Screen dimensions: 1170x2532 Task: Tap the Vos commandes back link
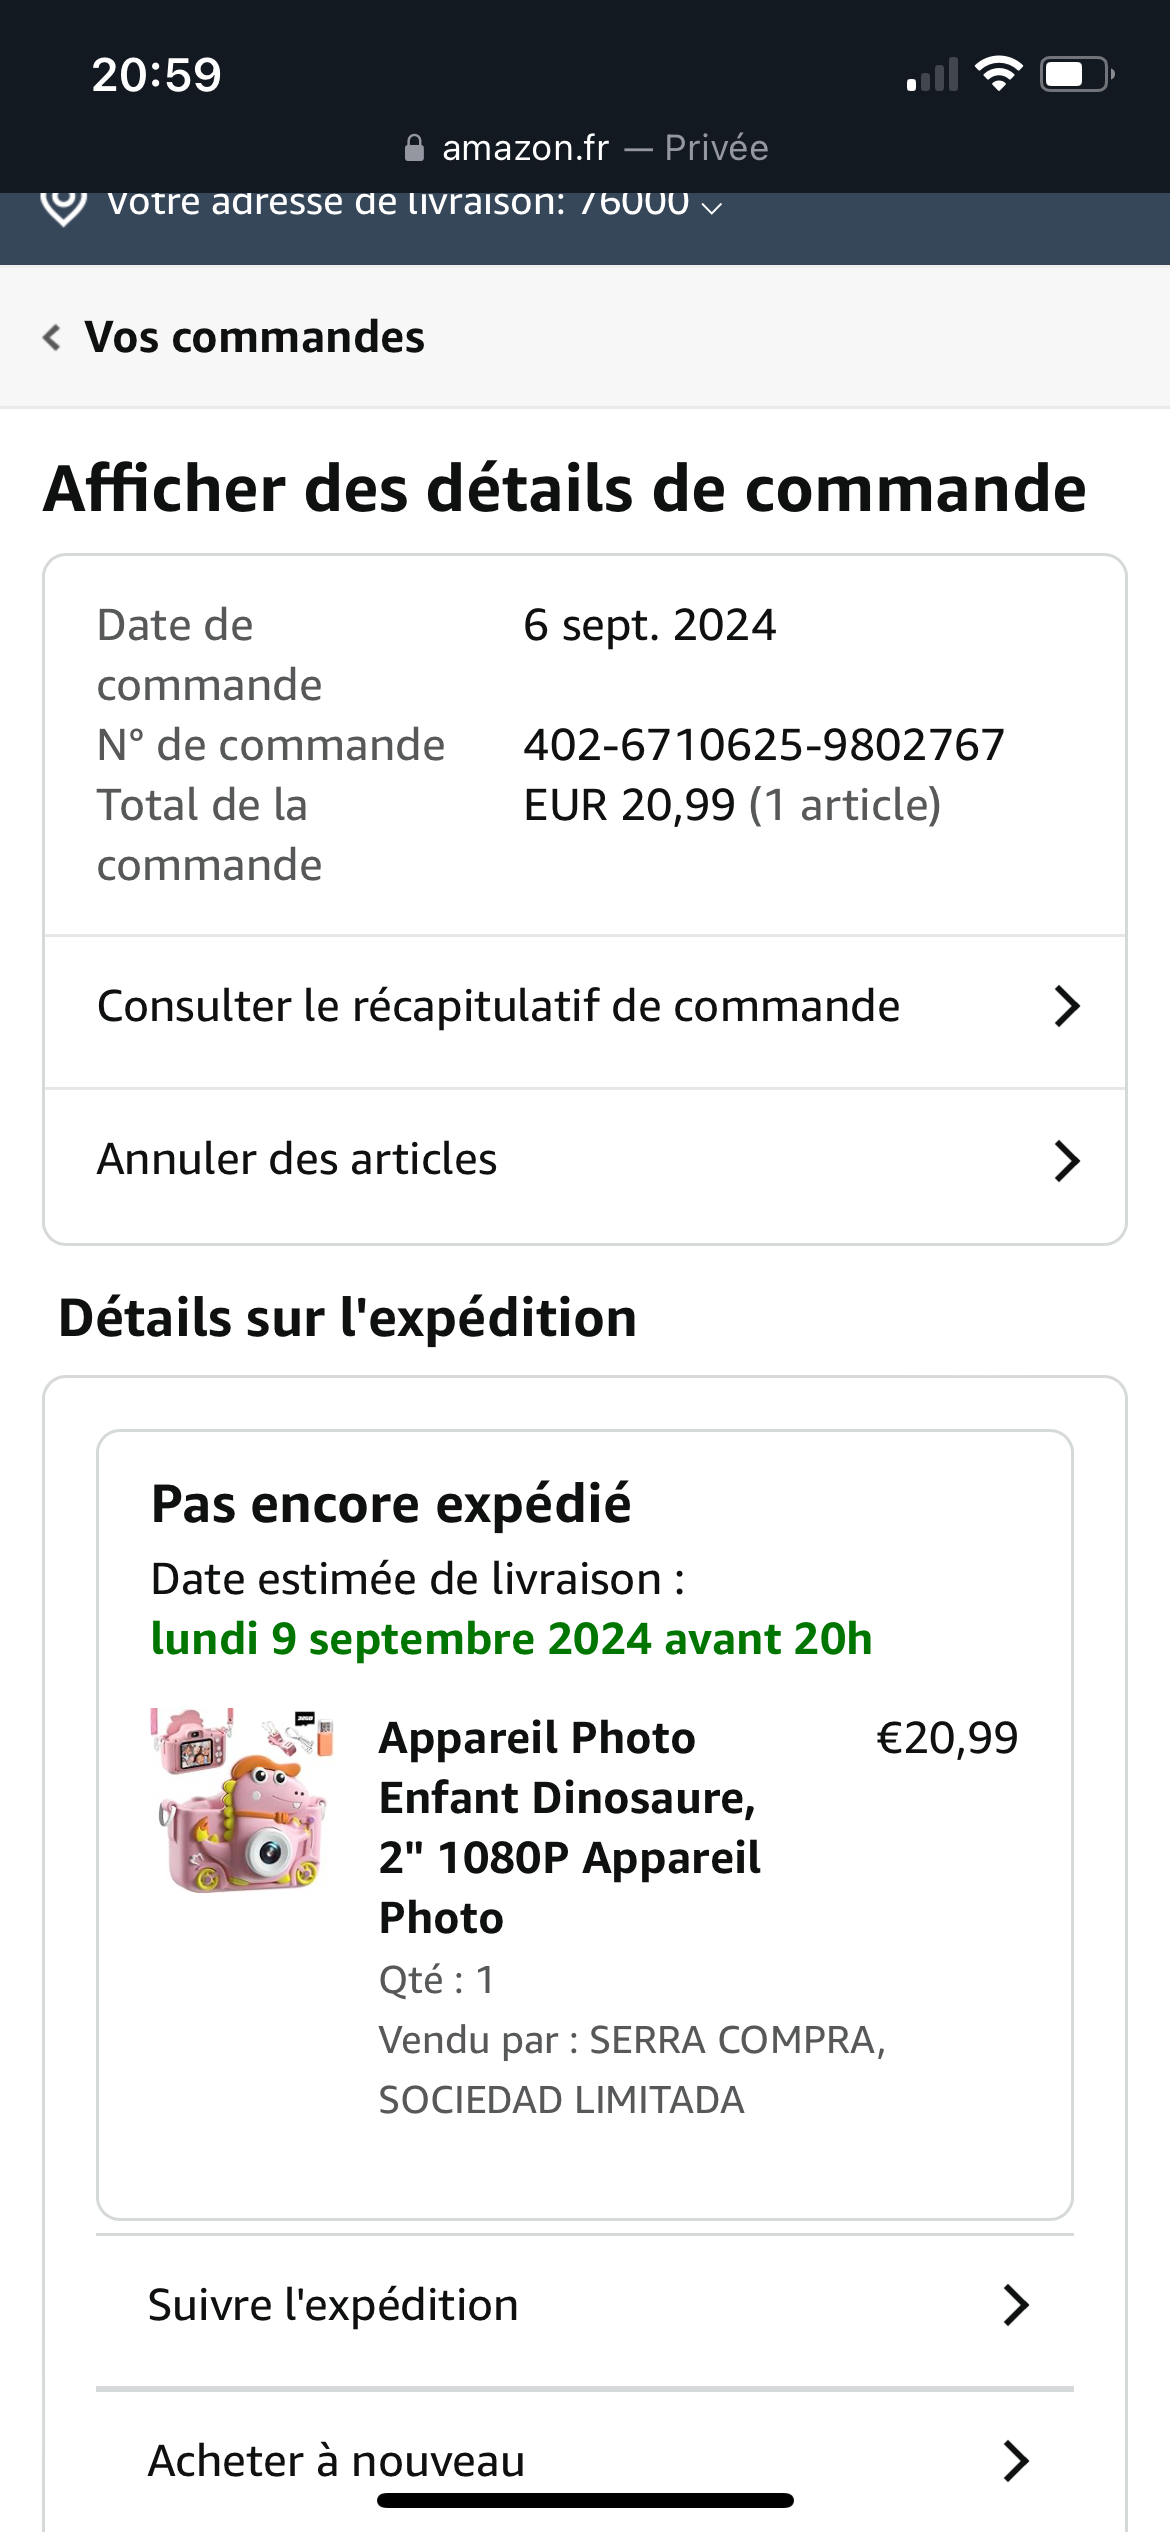click(254, 338)
